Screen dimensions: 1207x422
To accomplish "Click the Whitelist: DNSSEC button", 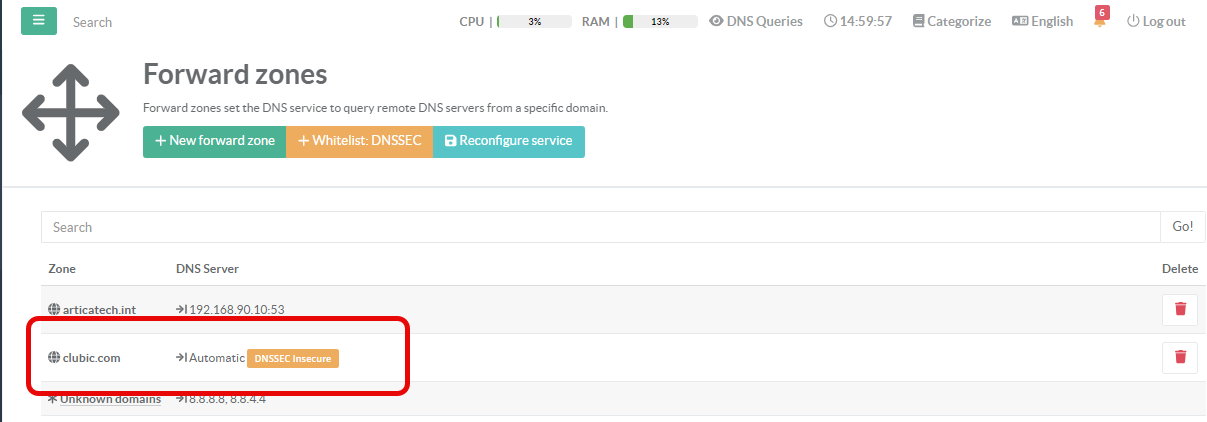I will coord(359,141).
